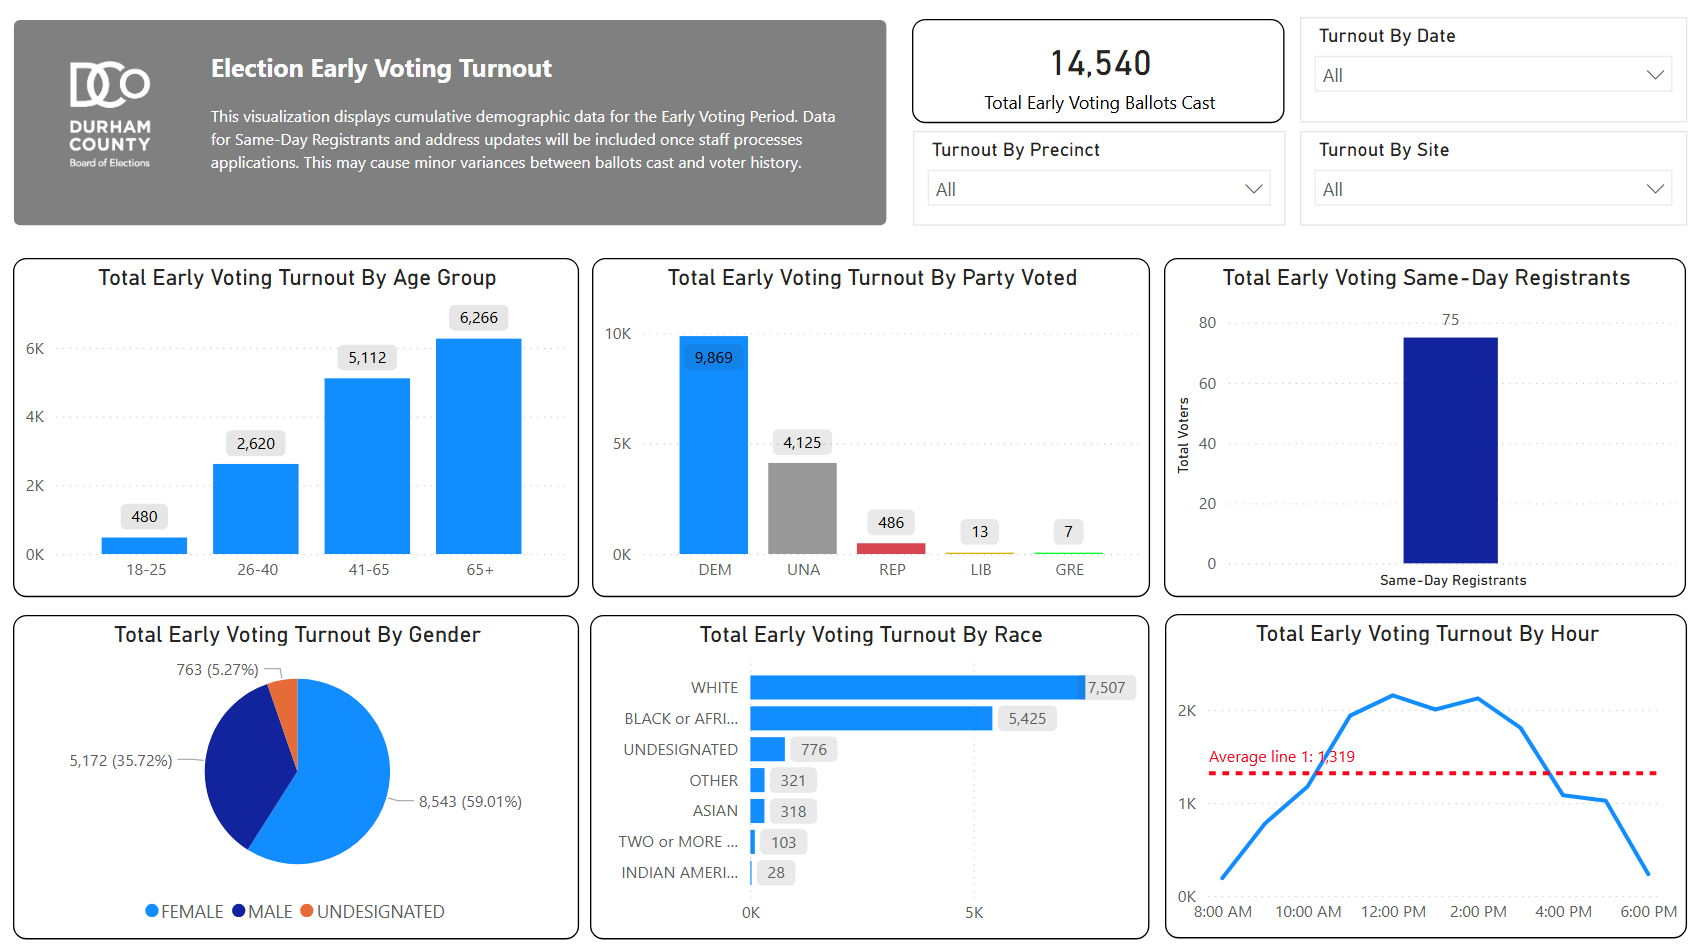Select the WHITE race bar
Viewport: 1693px width, 948px height.
[x=916, y=688]
